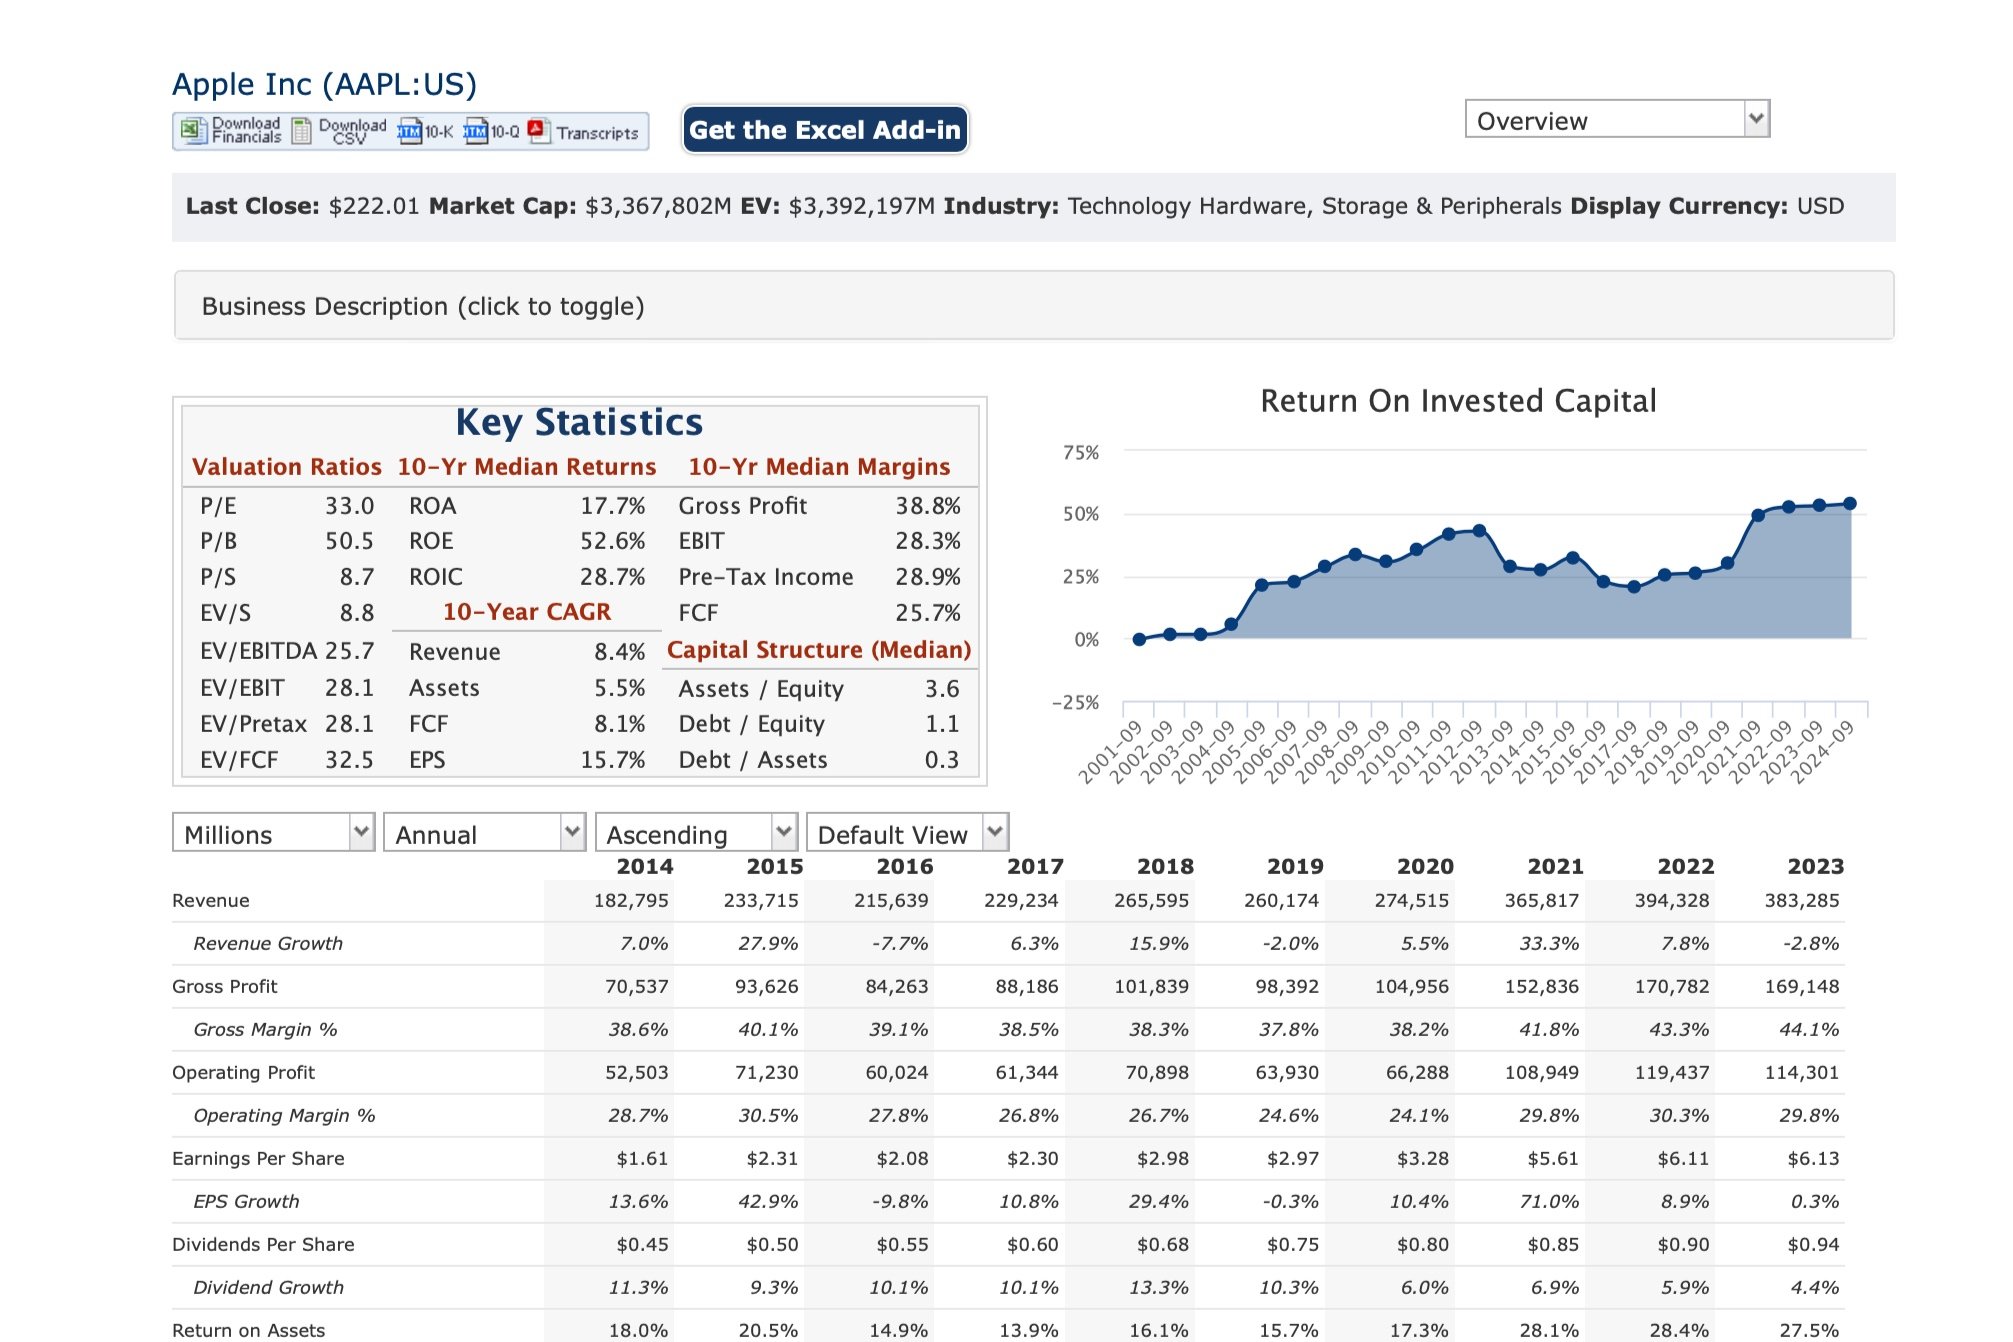Image resolution: width=2013 pixels, height=1342 pixels.
Task: Click the Download Financials text label
Action: pyautogui.click(x=246, y=131)
